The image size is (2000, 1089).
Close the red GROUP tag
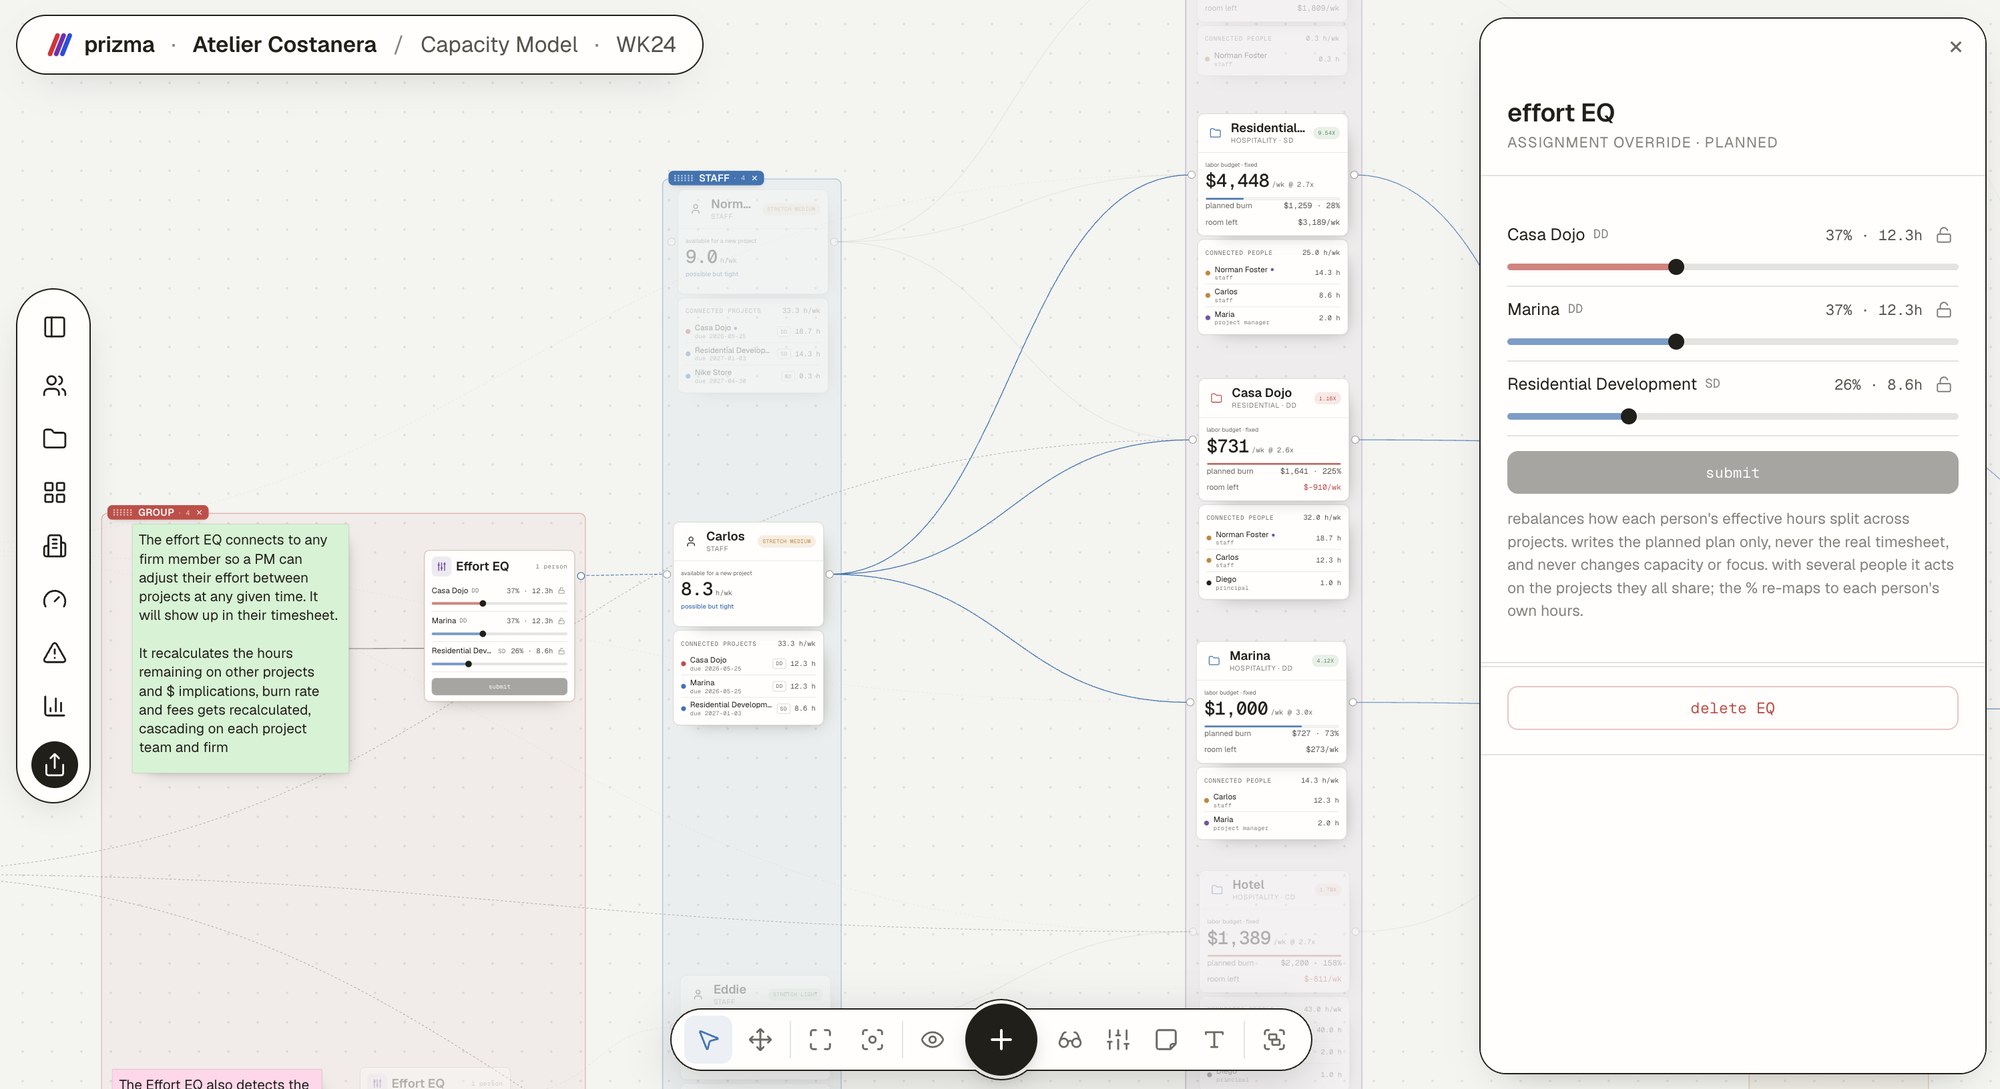coord(199,513)
